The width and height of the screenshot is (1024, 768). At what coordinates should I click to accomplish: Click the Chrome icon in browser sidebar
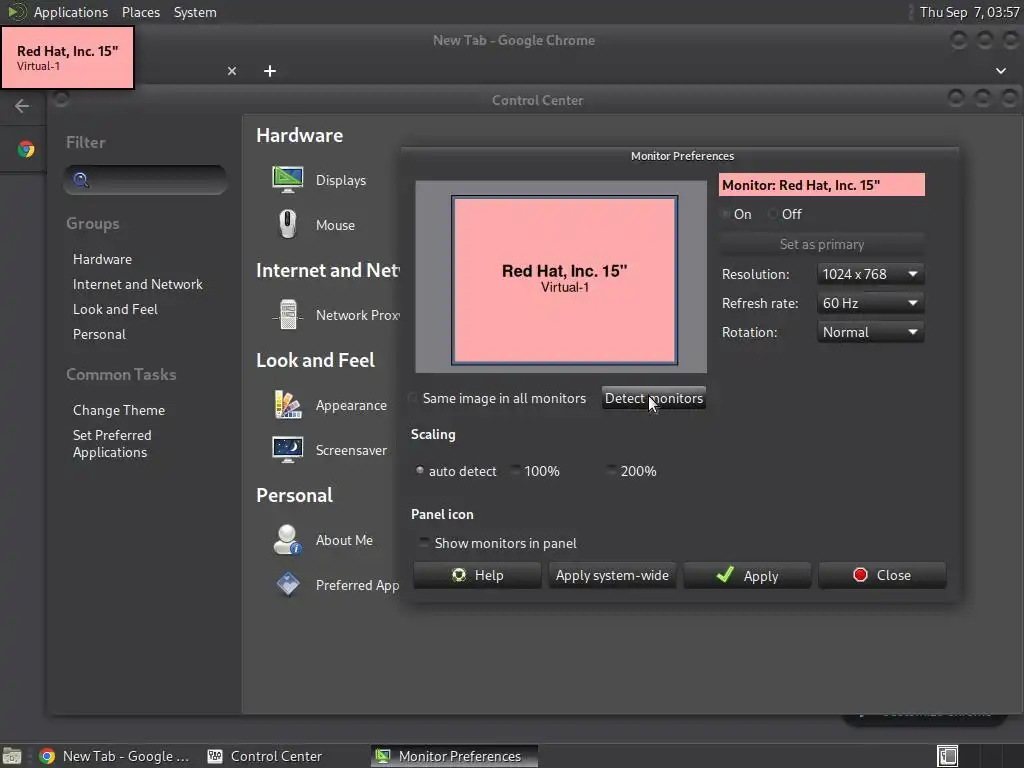click(26, 150)
